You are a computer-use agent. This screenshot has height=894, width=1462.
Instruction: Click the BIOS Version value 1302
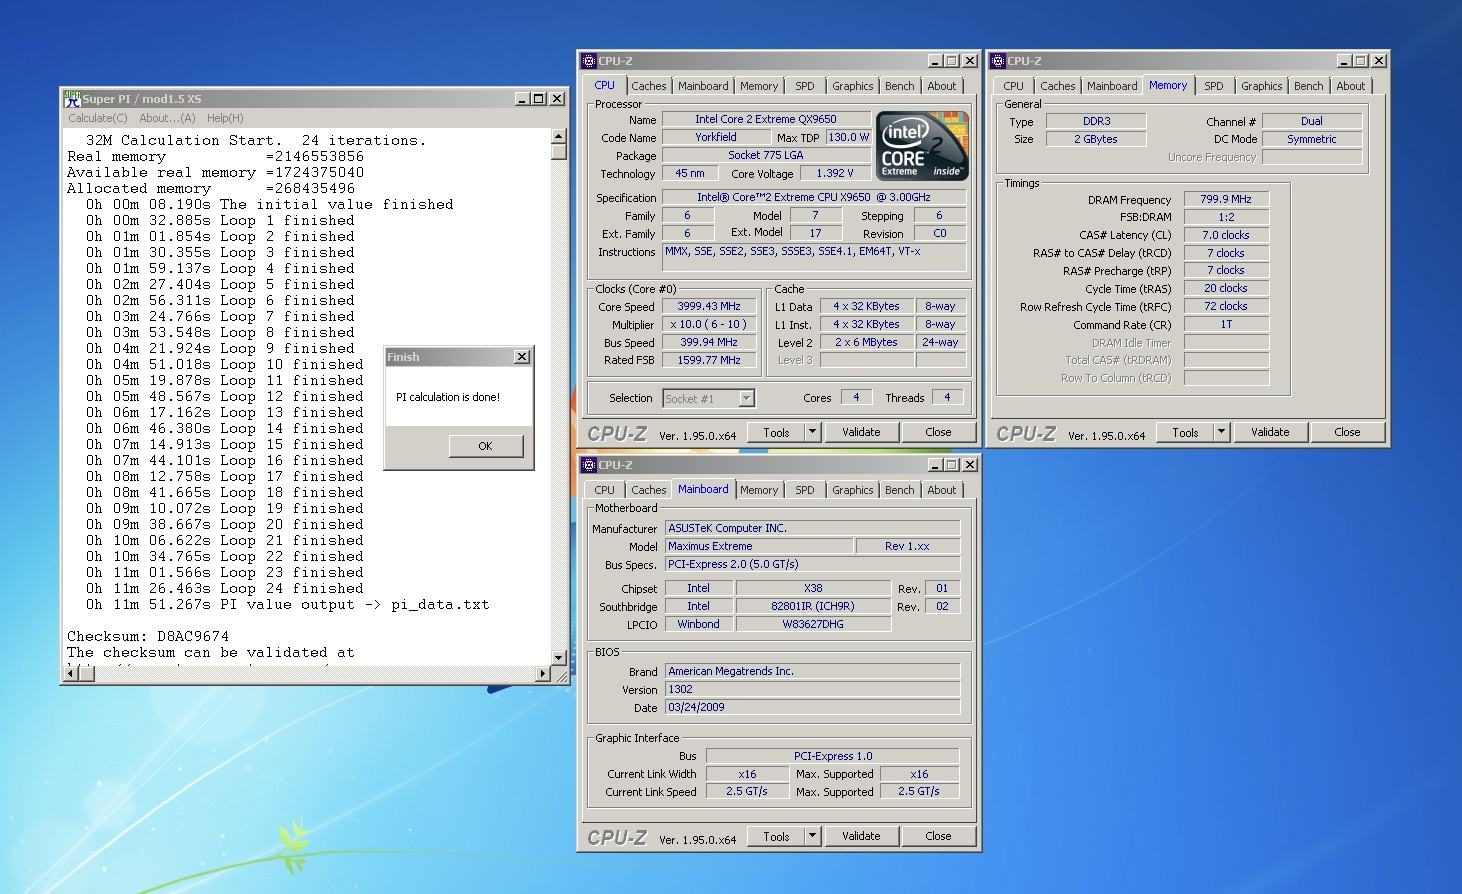tap(812, 689)
